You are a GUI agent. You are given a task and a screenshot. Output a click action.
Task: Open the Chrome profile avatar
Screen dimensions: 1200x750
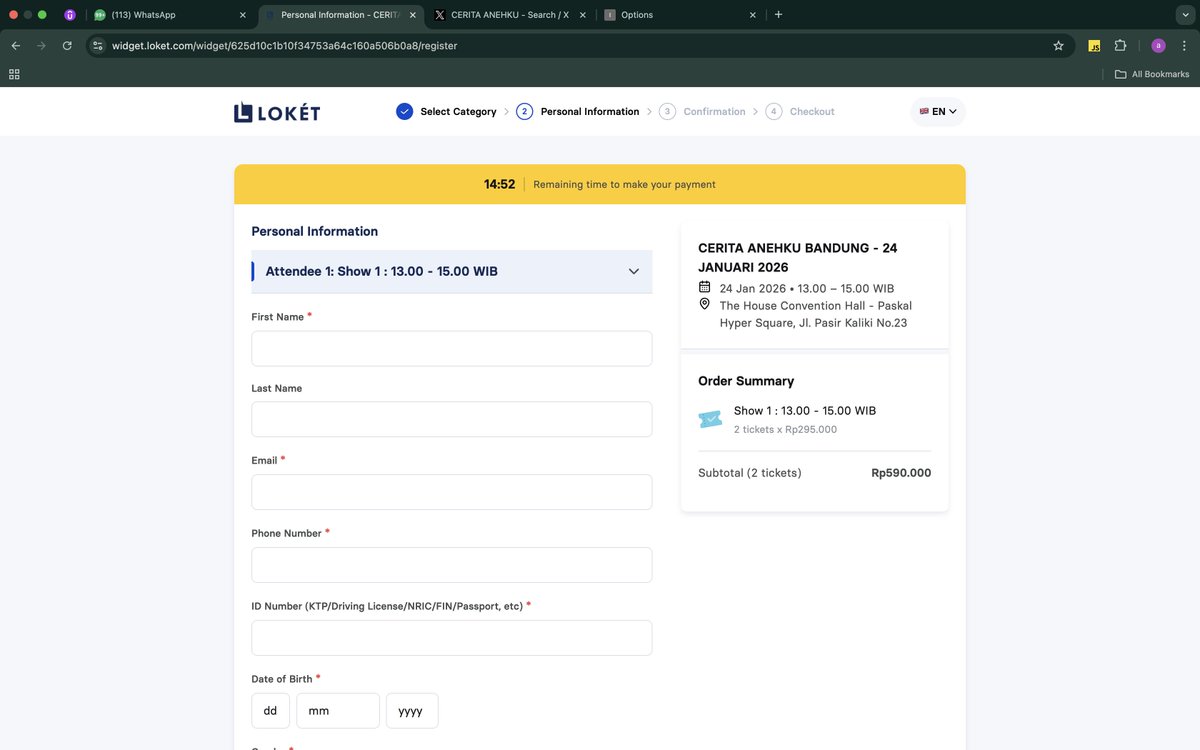[1158, 45]
